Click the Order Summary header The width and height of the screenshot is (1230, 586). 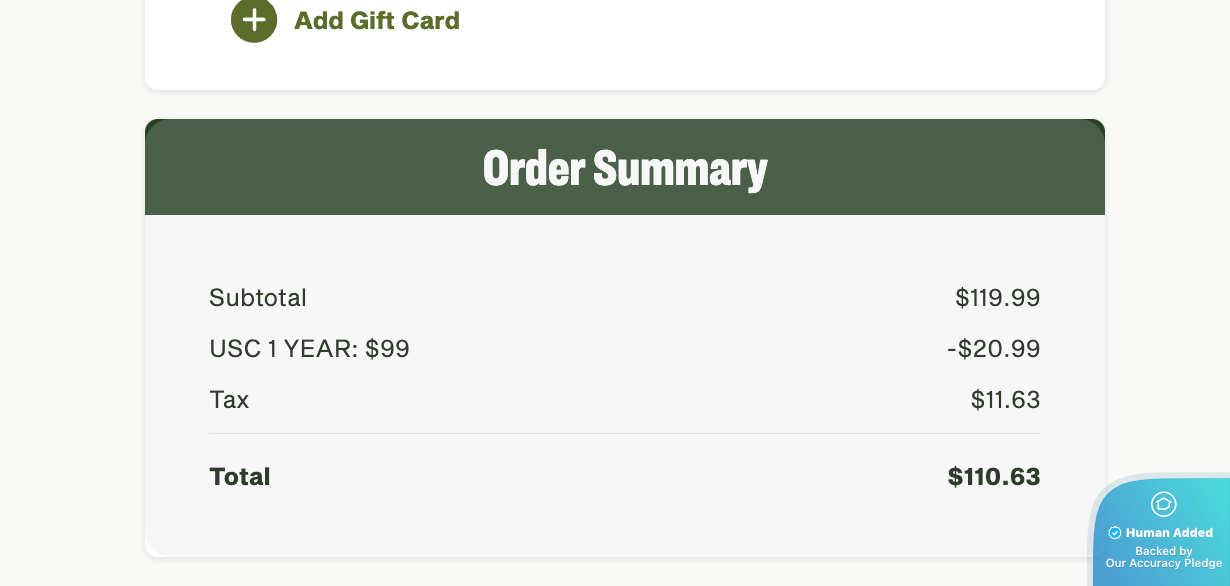point(625,168)
